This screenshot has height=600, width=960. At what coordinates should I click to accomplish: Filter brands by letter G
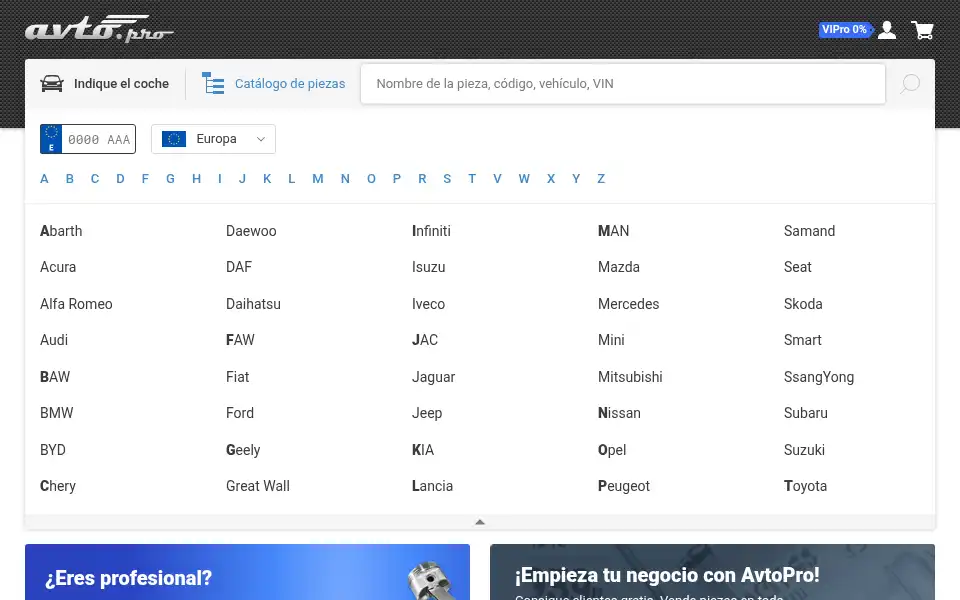[x=170, y=179]
